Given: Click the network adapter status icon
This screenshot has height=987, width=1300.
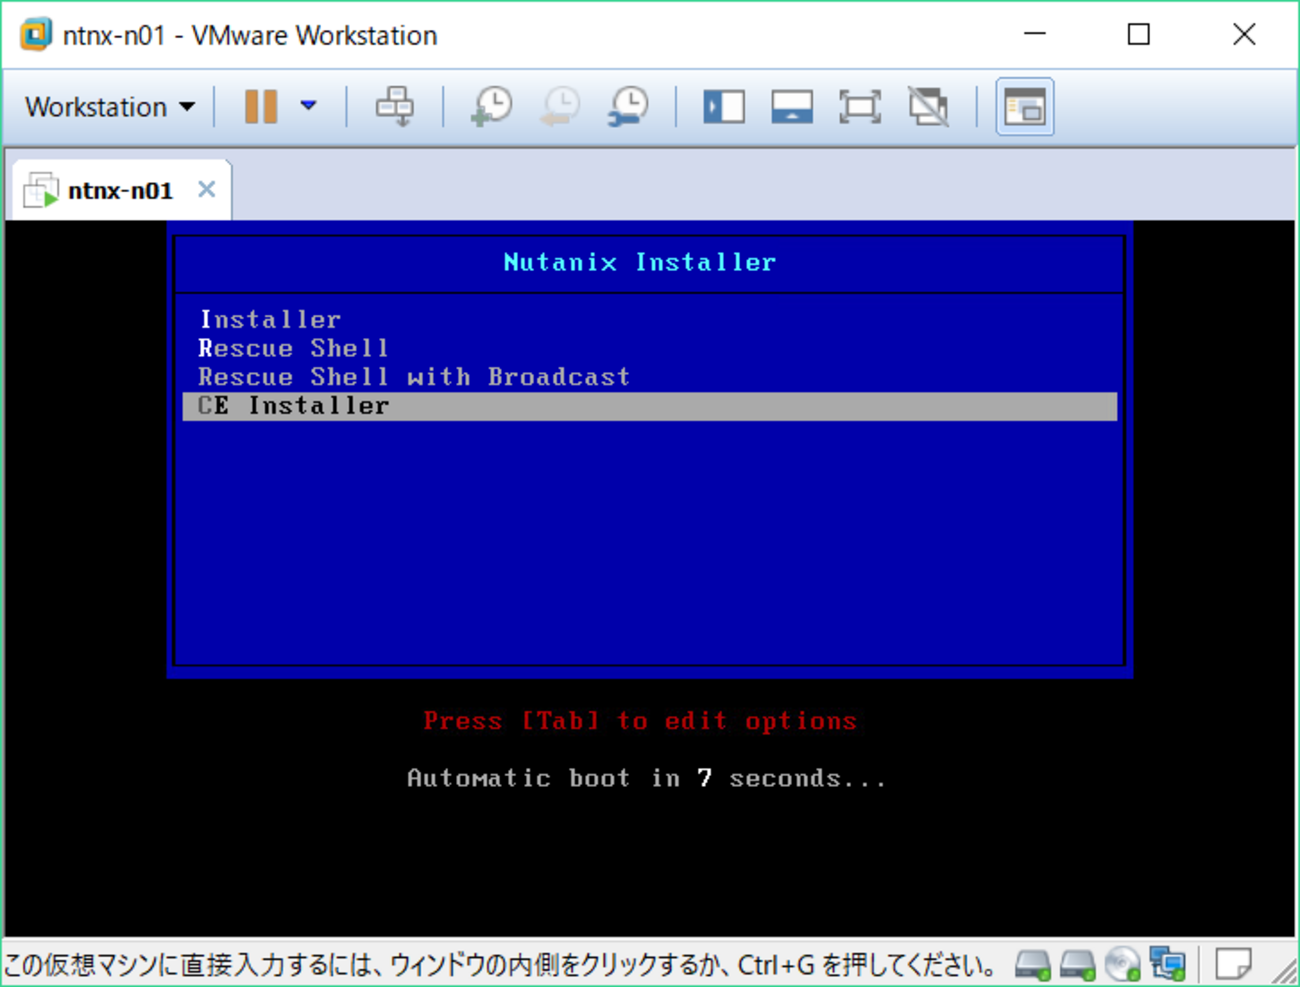Looking at the screenshot, I should (1168, 965).
